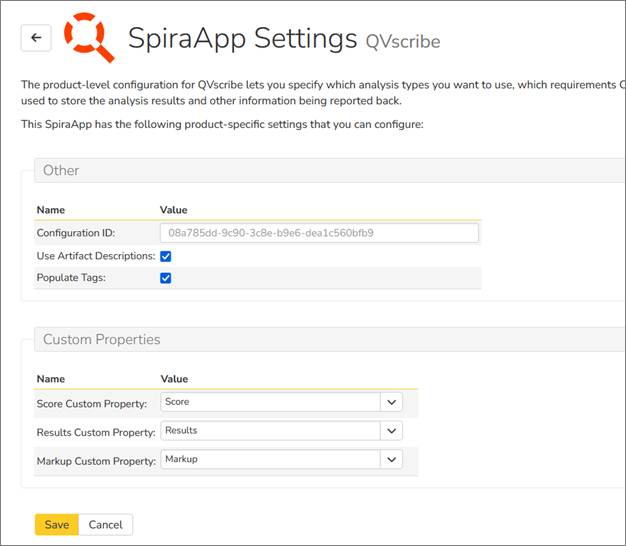Click the QVscribe magnifier logo

coord(89,37)
